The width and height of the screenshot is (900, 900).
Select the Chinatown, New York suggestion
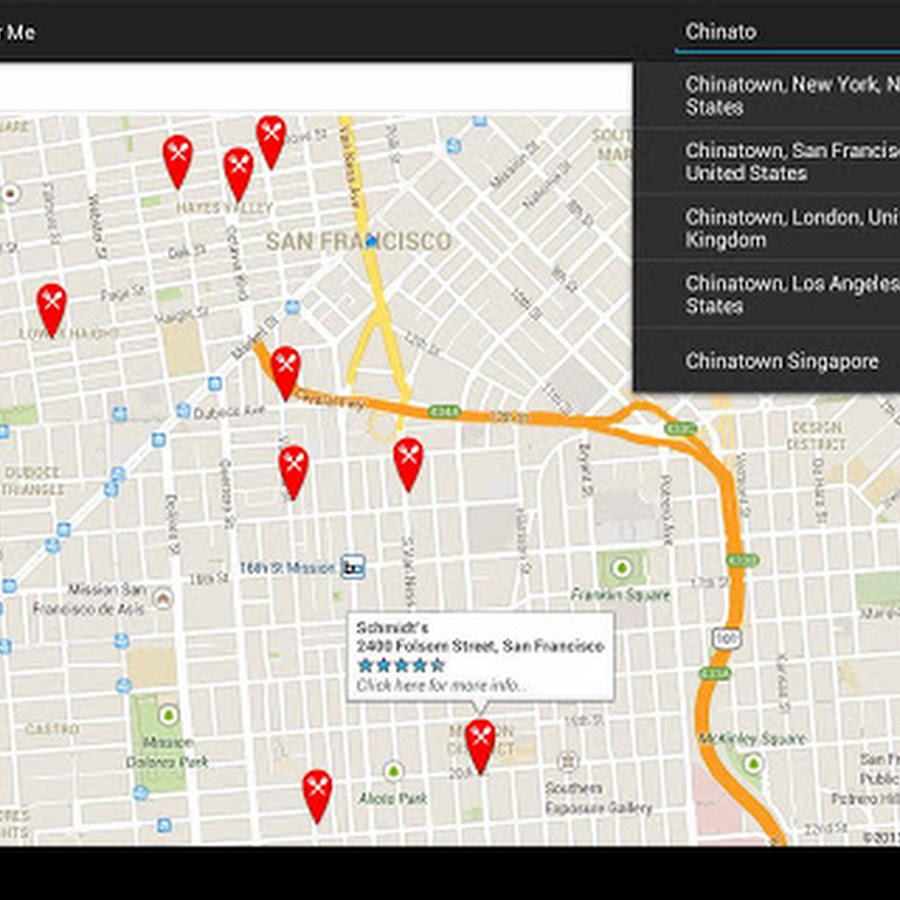[767, 96]
